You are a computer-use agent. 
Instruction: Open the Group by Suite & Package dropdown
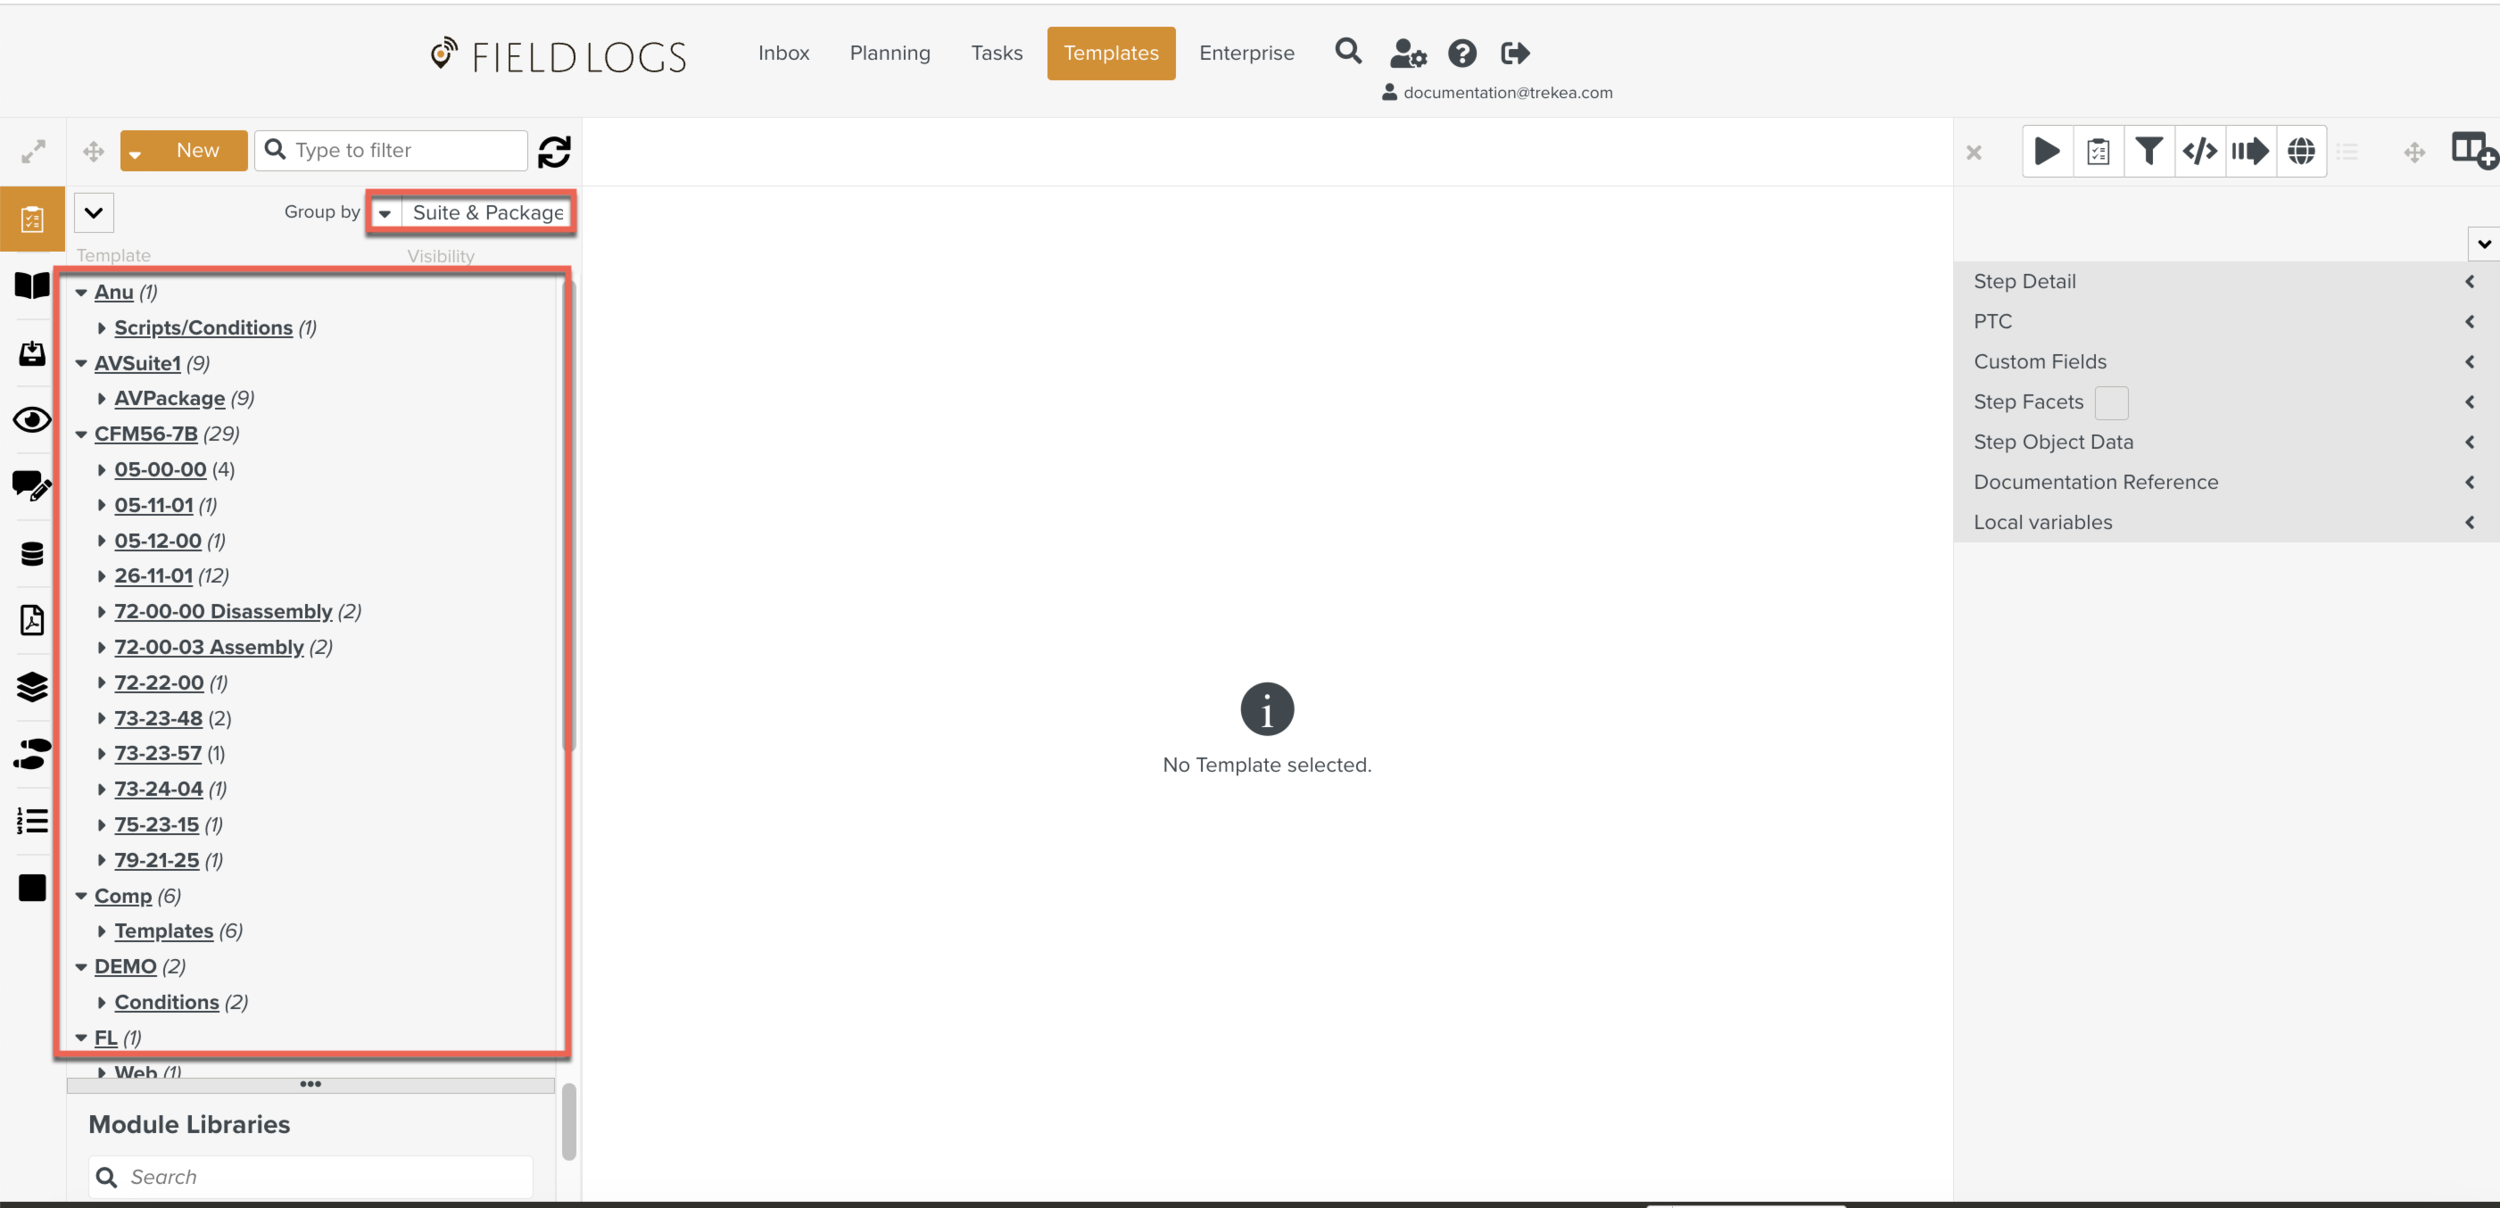472,212
